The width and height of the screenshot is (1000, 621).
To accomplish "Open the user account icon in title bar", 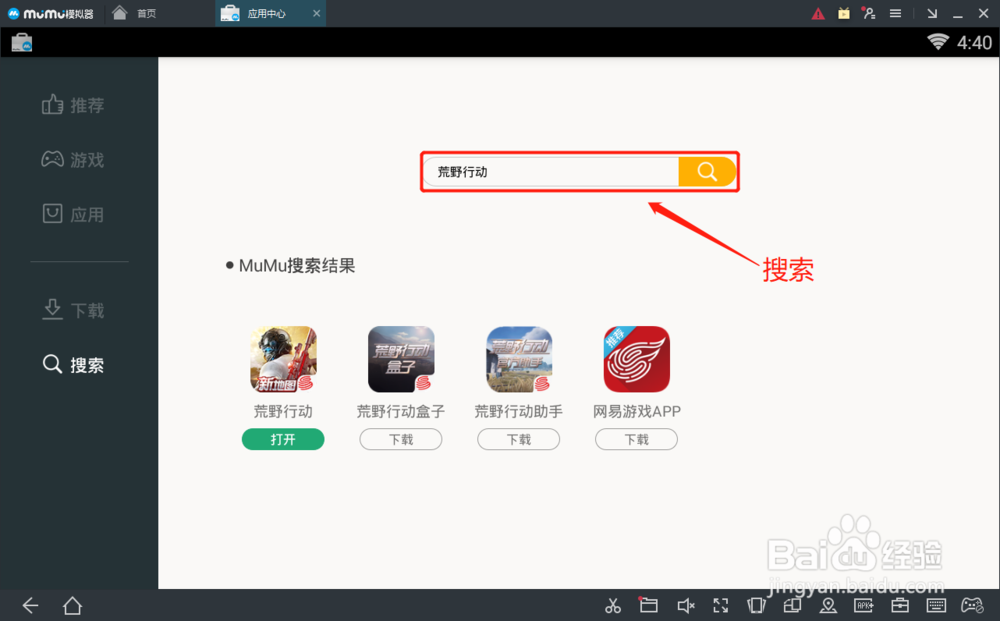I will 869,13.
